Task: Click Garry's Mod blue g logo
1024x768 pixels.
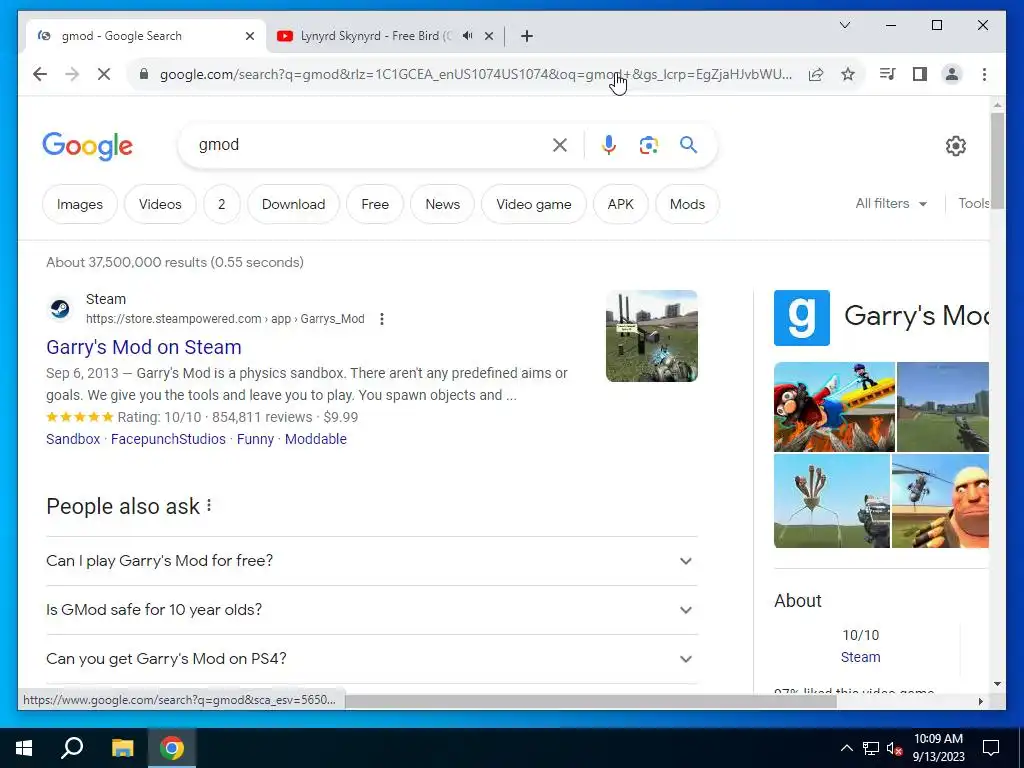Action: click(801, 318)
